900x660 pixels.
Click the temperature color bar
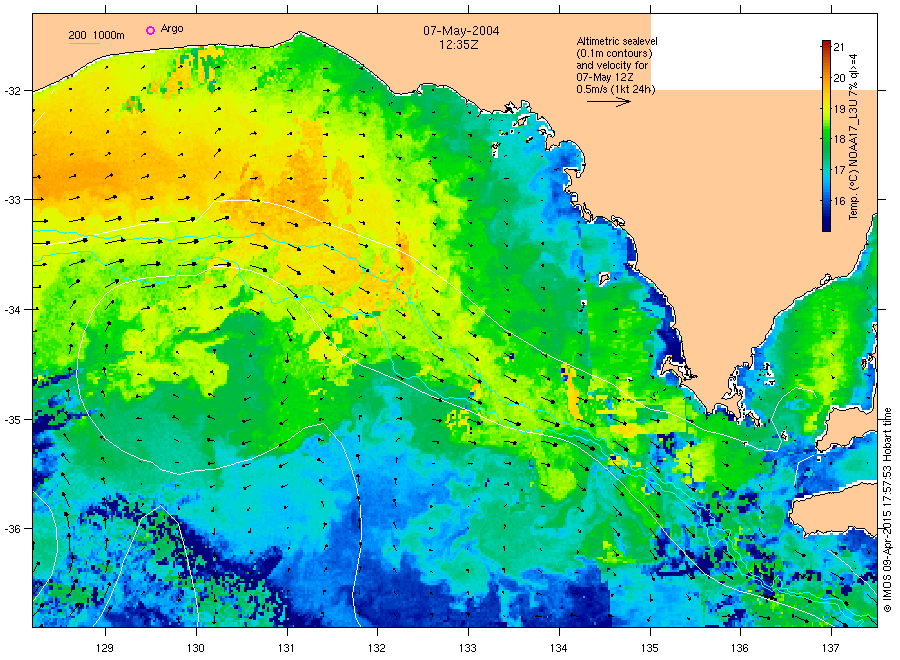tap(826, 136)
